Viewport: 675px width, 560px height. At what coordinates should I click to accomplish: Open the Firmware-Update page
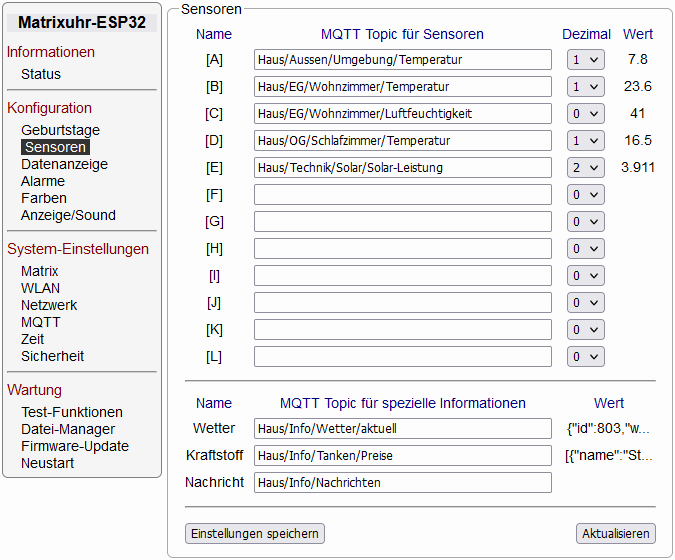tap(75, 446)
